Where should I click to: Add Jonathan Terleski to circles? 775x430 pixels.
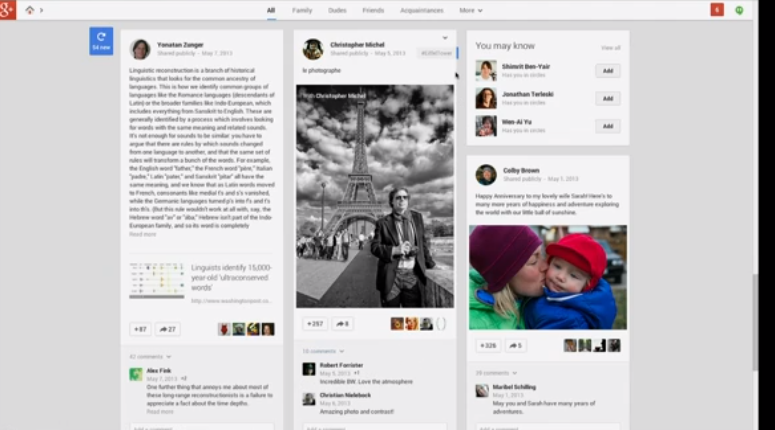[x=608, y=98]
